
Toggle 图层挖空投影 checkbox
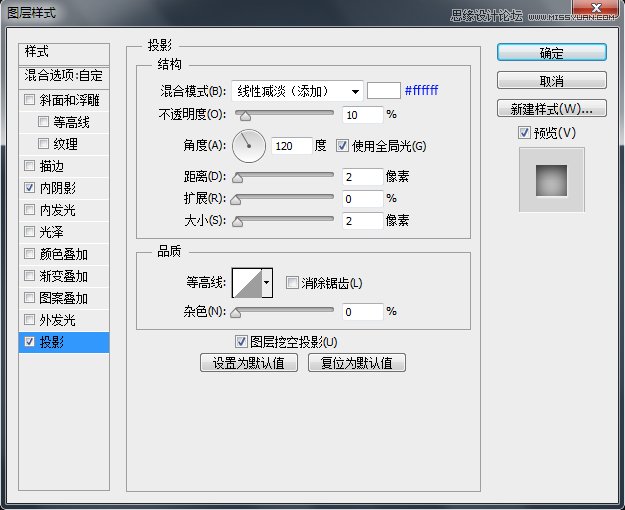click(x=240, y=342)
